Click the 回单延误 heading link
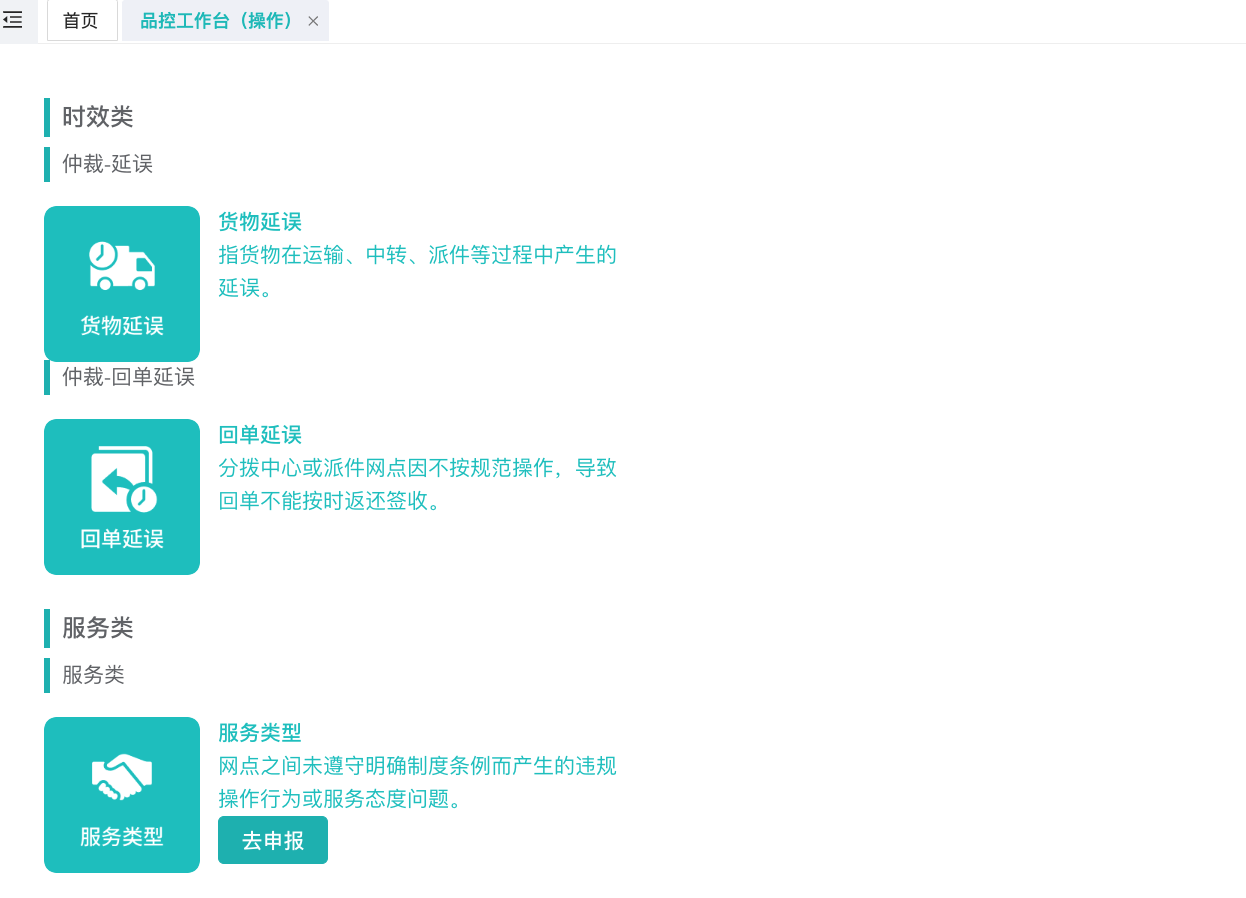This screenshot has width=1246, height=898. [x=260, y=435]
